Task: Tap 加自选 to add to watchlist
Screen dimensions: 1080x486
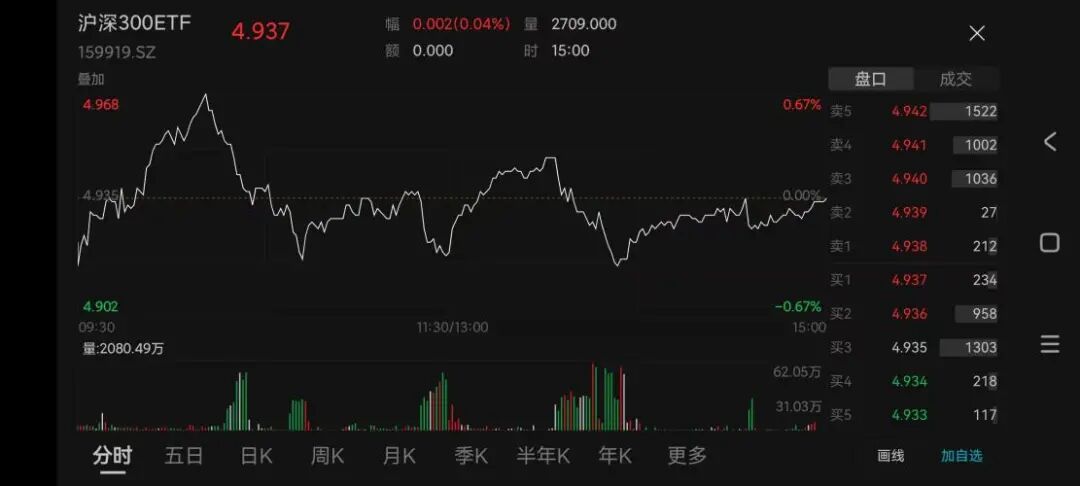Action: pos(961,456)
